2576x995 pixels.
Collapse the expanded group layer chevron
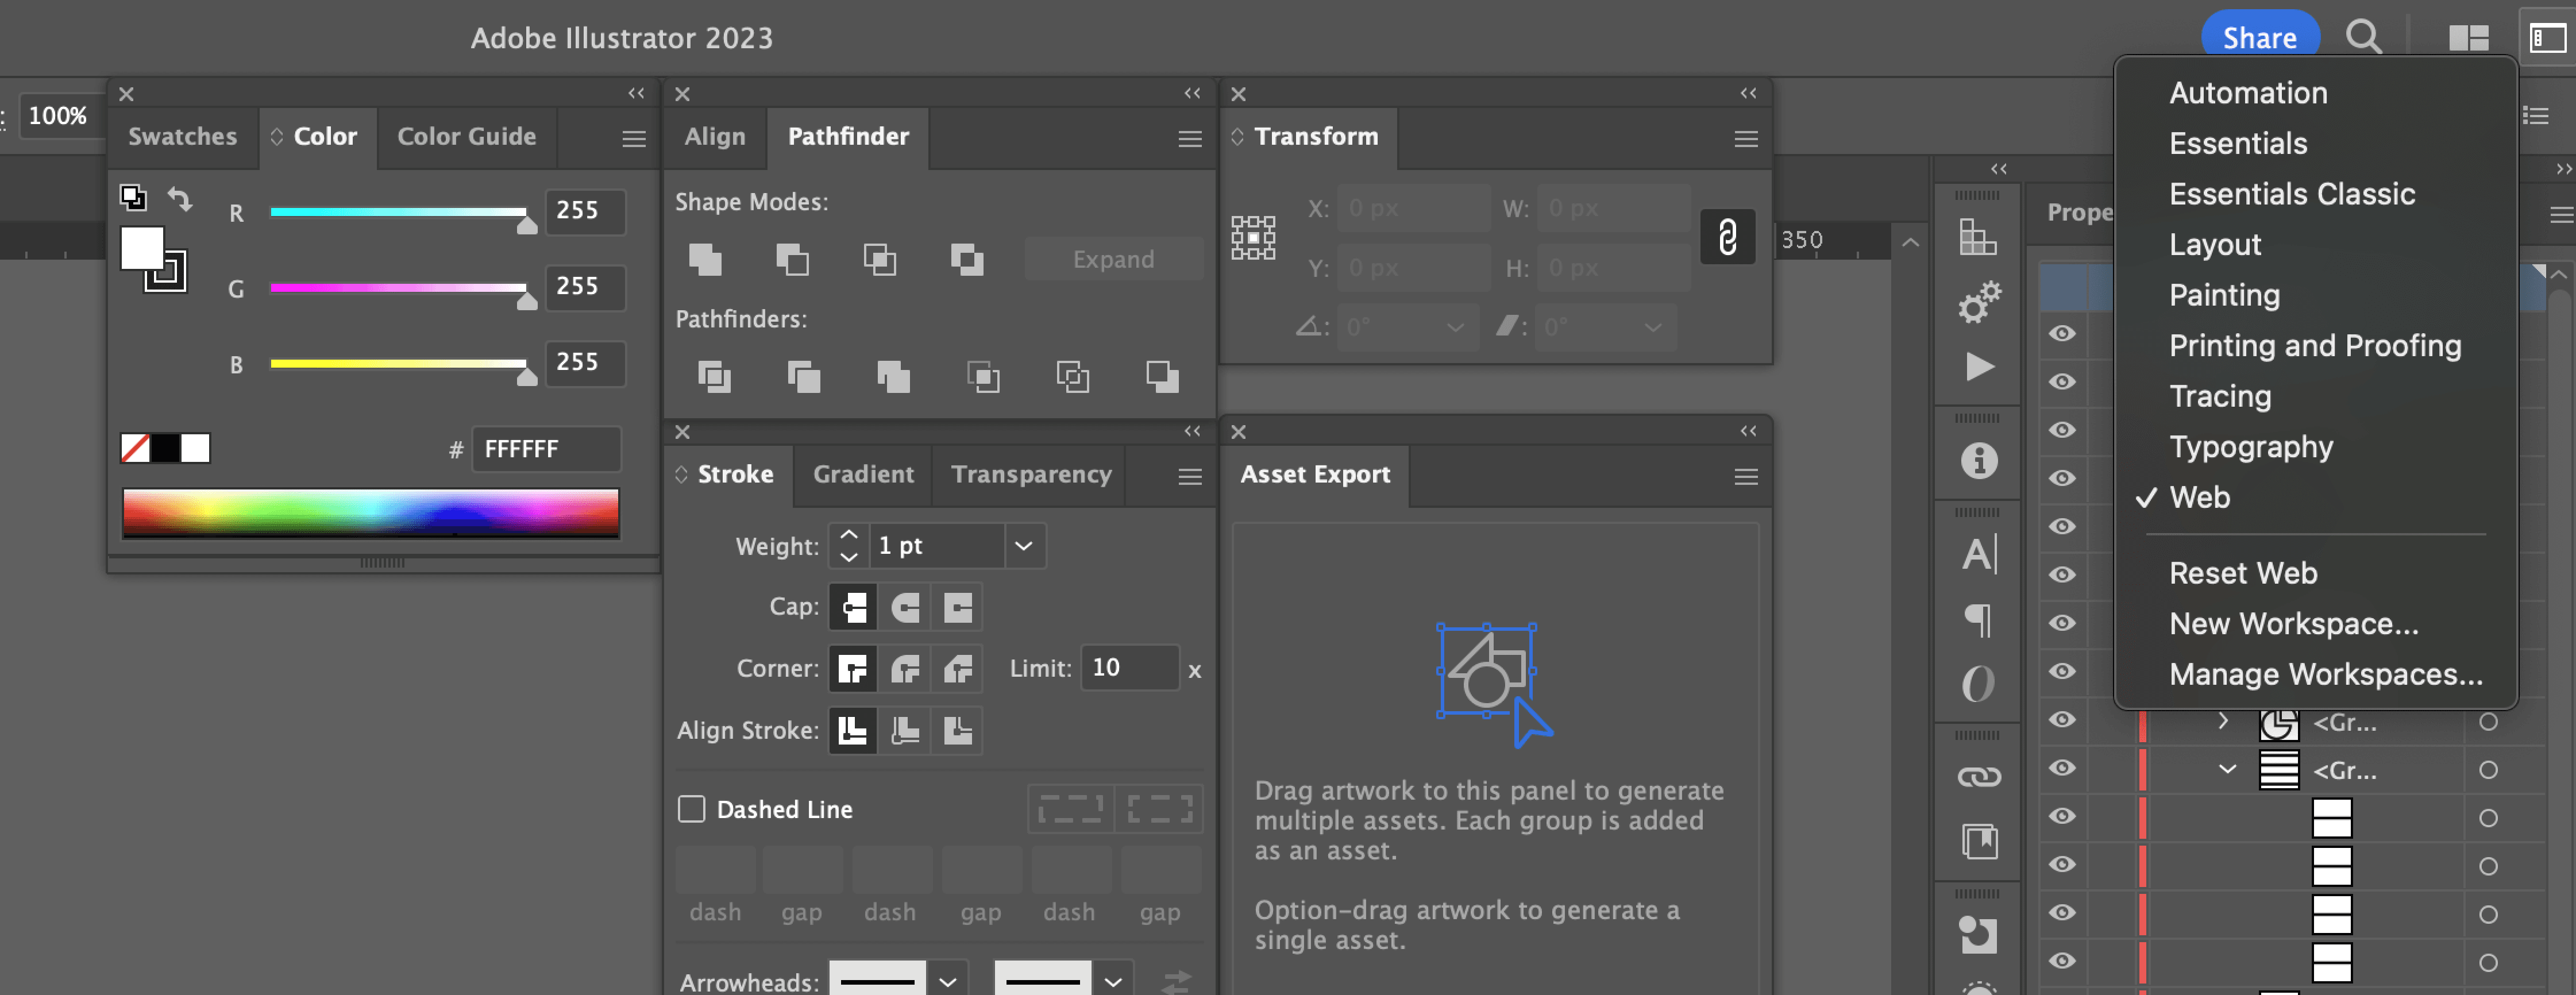2227,769
